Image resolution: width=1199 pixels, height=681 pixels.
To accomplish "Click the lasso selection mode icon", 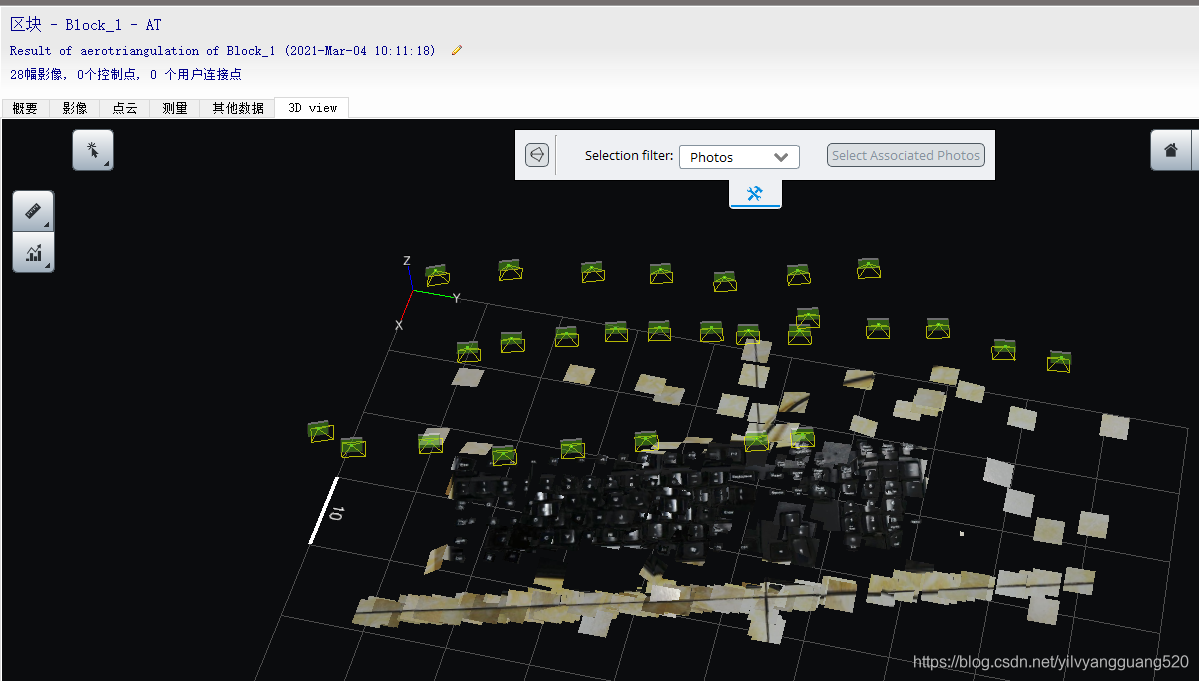I will (x=537, y=155).
